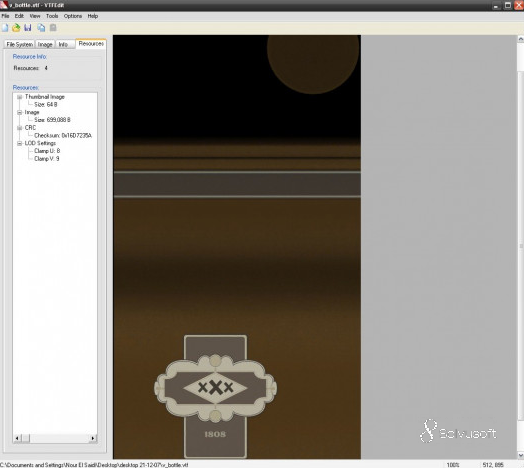
Task: Select the Clamp U: 8 entry
Action: 47,151
